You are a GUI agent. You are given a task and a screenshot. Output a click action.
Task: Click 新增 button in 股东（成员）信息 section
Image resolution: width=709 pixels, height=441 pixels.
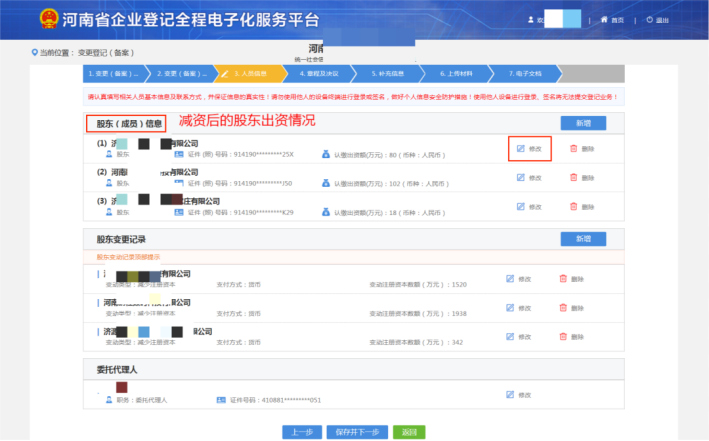[583, 123]
